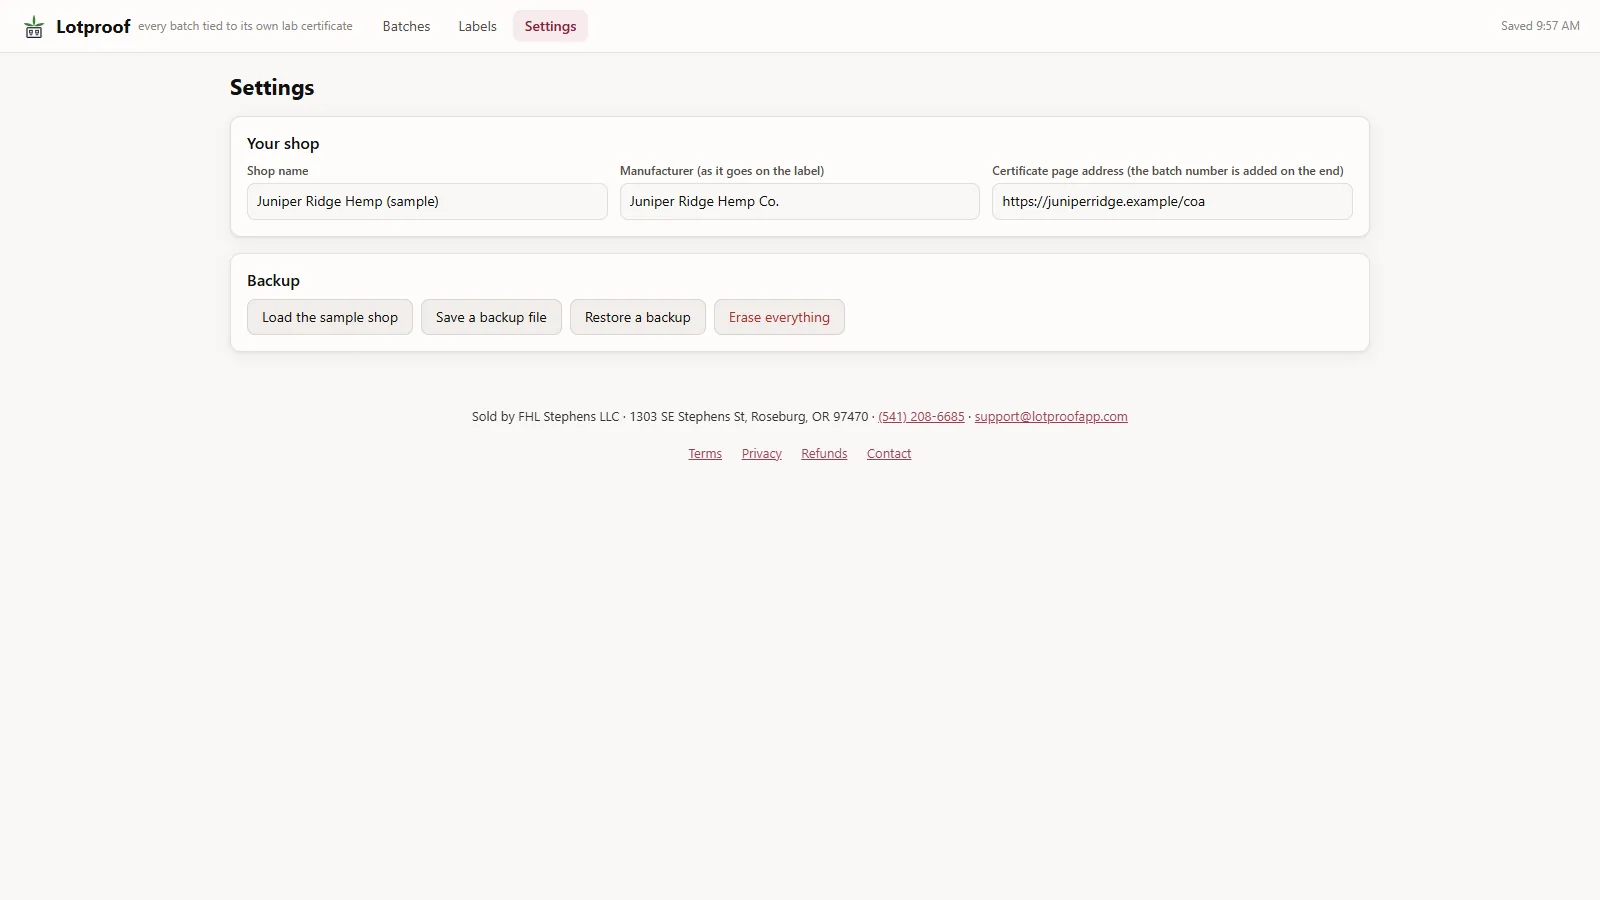This screenshot has width=1600, height=900.
Task: Focus the Manufacturer input field
Action: [x=799, y=201]
